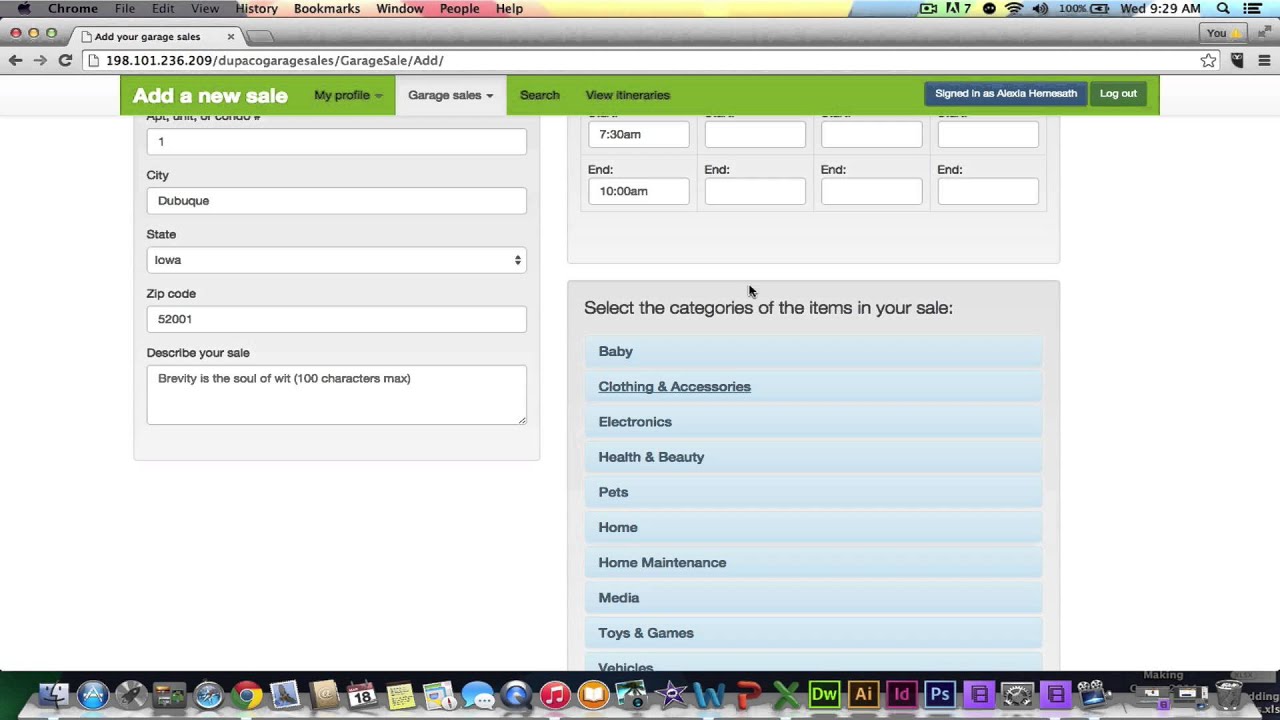Click the screen recording camera menu bar icon
The width and height of the screenshot is (1280, 720).
tap(929, 9)
